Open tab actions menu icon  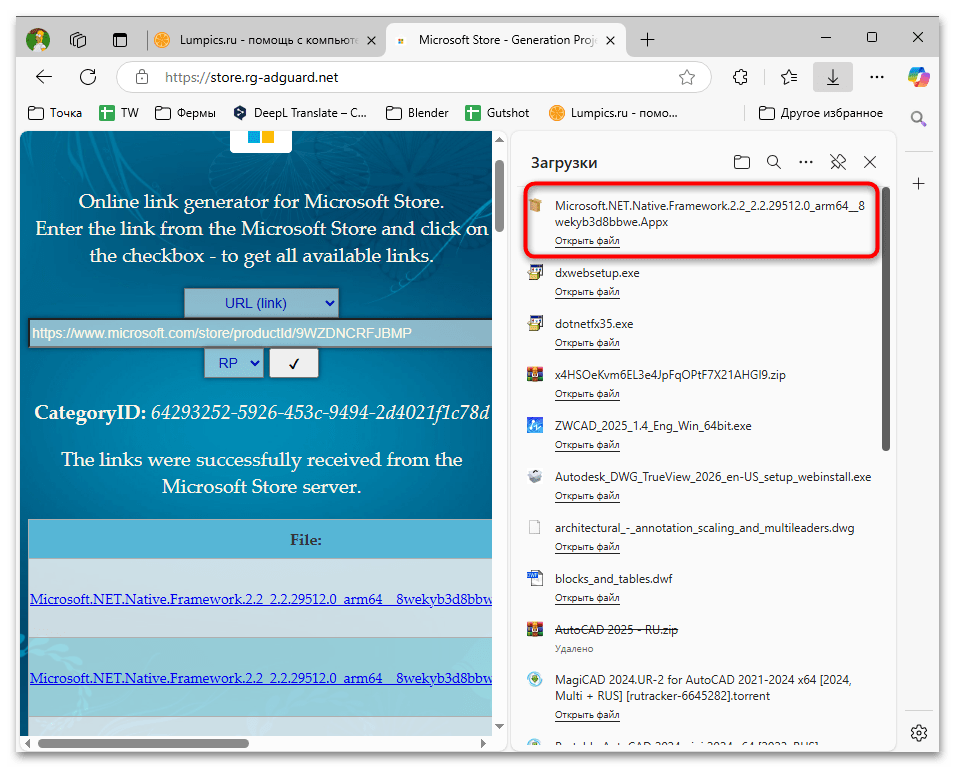pos(120,40)
